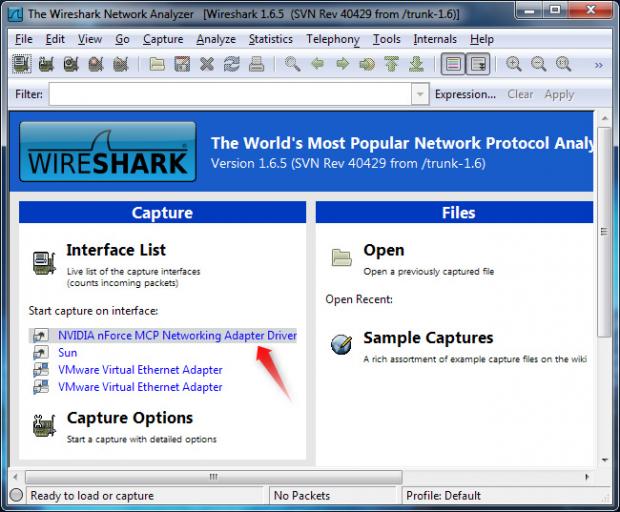Click the zoom out toolbar icon
This screenshot has height=512, width=620.
(x=538, y=65)
